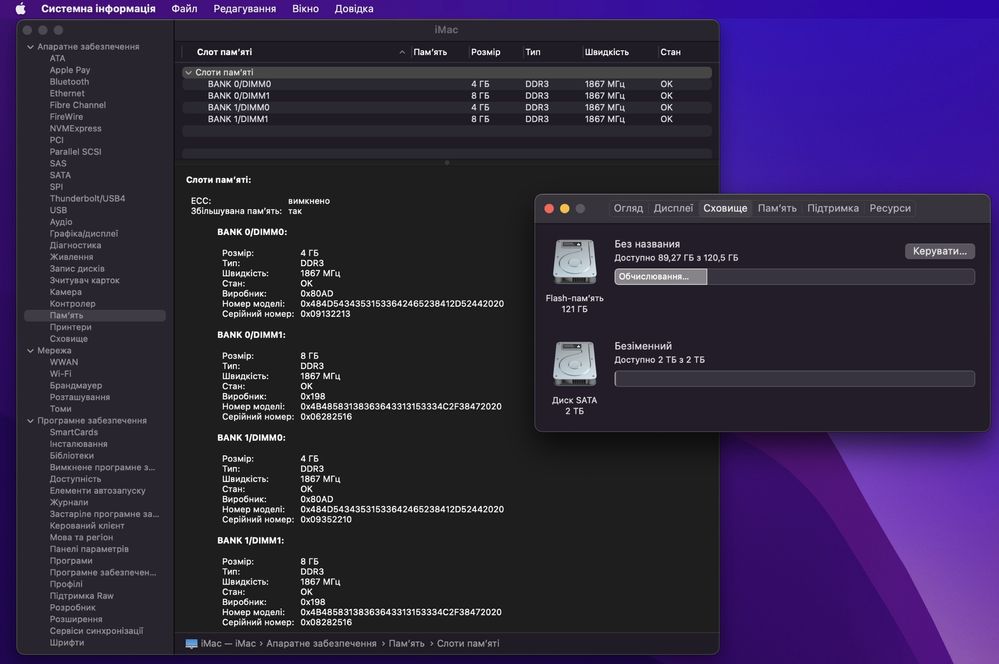
Task: Click the Обчислювання storage usage bar
Action: coord(794,277)
